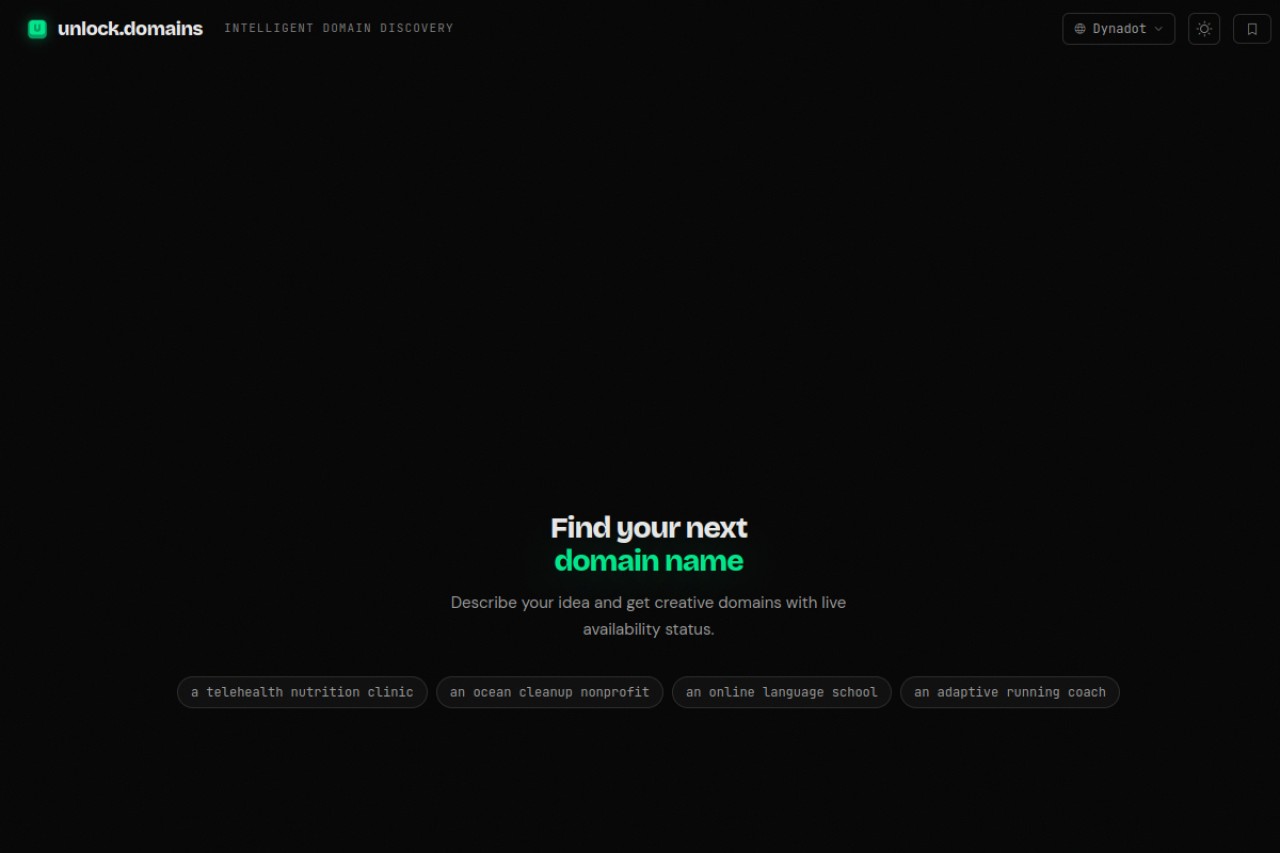Choose 'an ocean cleanup nonprofit' suggestion
This screenshot has height=853, width=1280.
[x=549, y=692]
